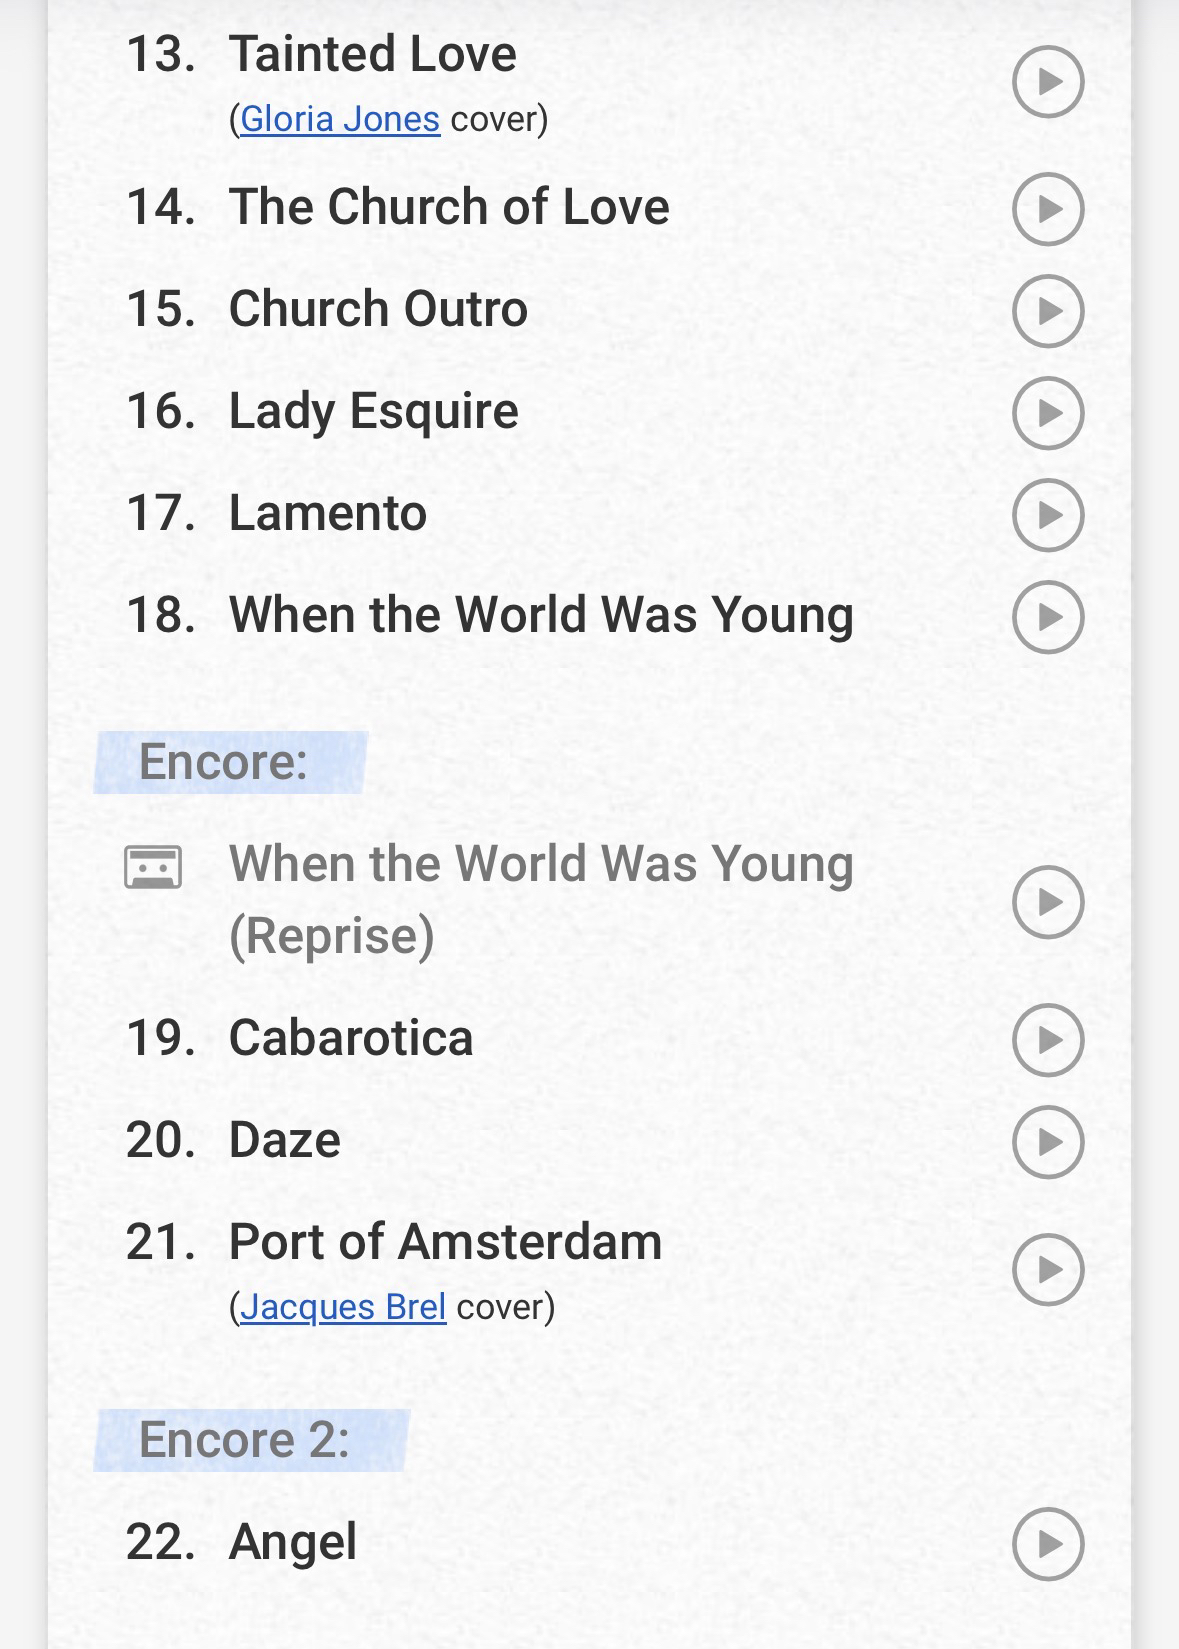This screenshot has height=1649, width=1179.
Task: Open the Angel song title
Action: (292, 1542)
